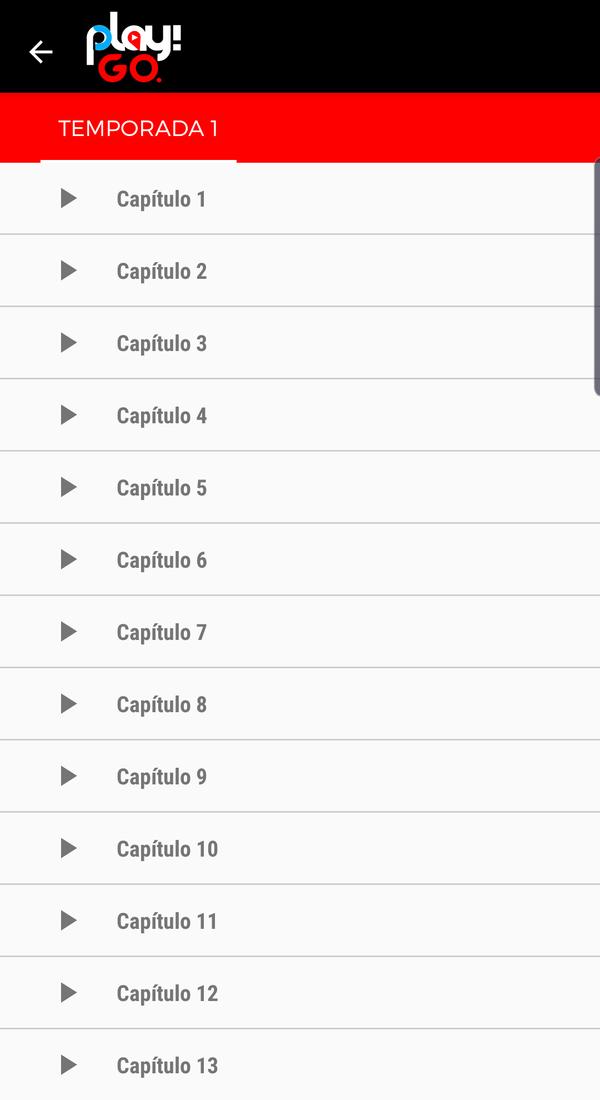Image resolution: width=600 pixels, height=1100 pixels.
Task: Select the TEMPORADA 1 tab
Action: (x=137, y=128)
